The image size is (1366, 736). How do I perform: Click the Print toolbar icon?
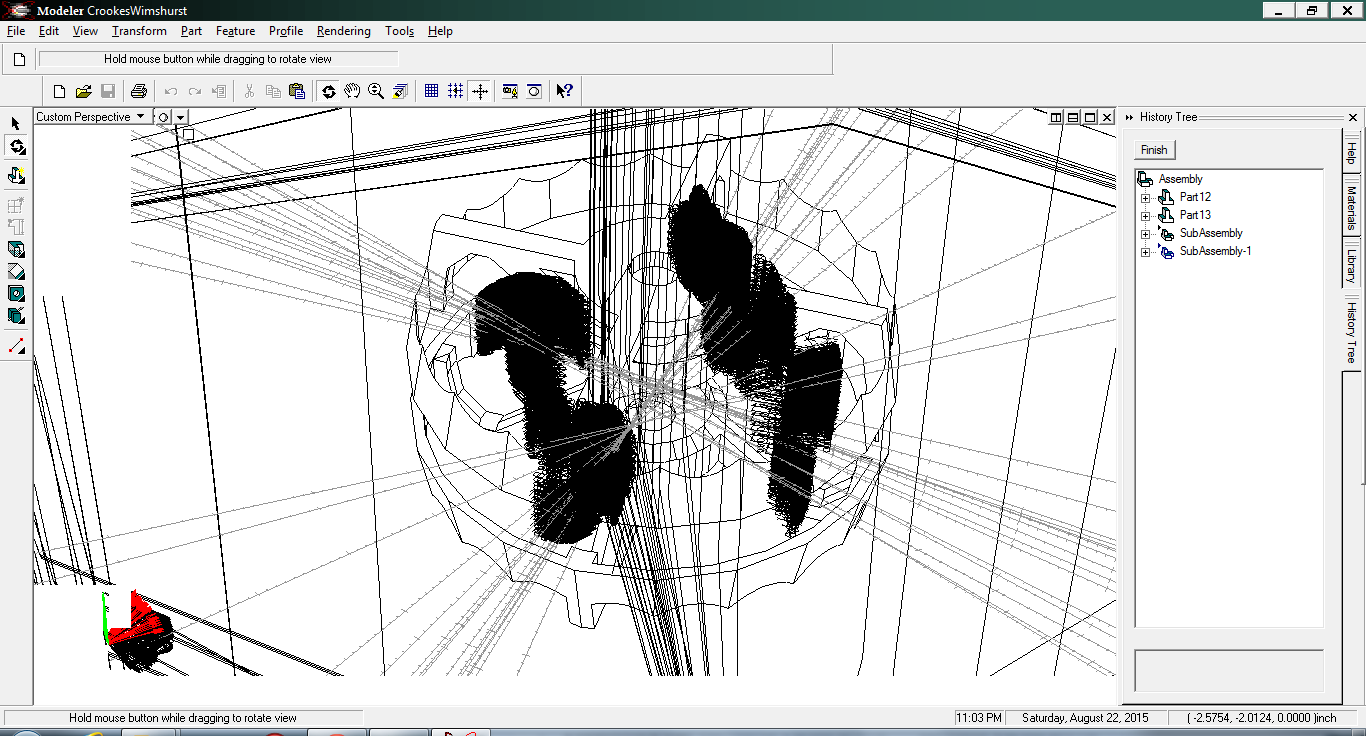tap(139, 91)
